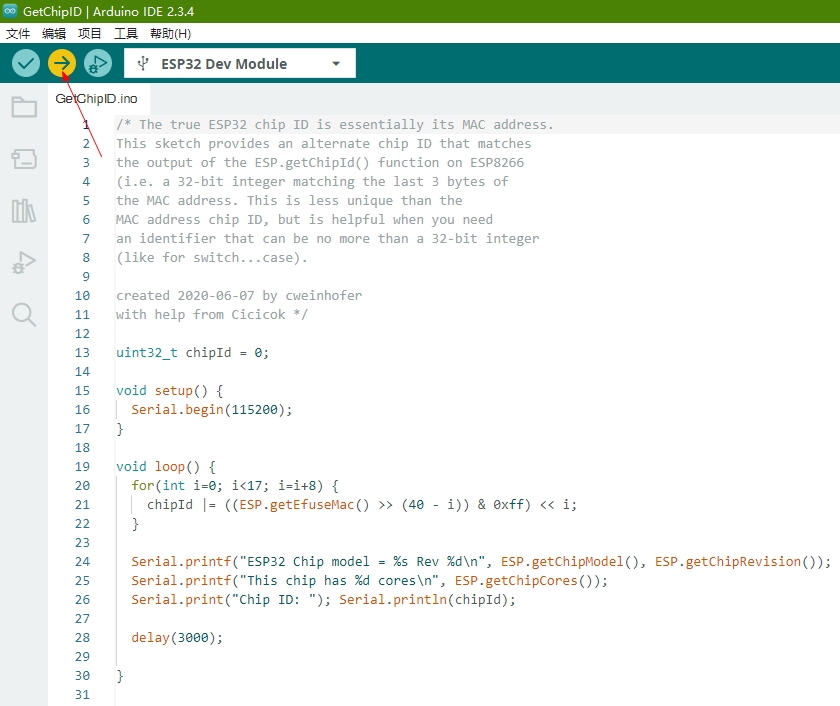840x706 pixels.
Task: Open the 帮助(H) menu
Action: (170, 34)
